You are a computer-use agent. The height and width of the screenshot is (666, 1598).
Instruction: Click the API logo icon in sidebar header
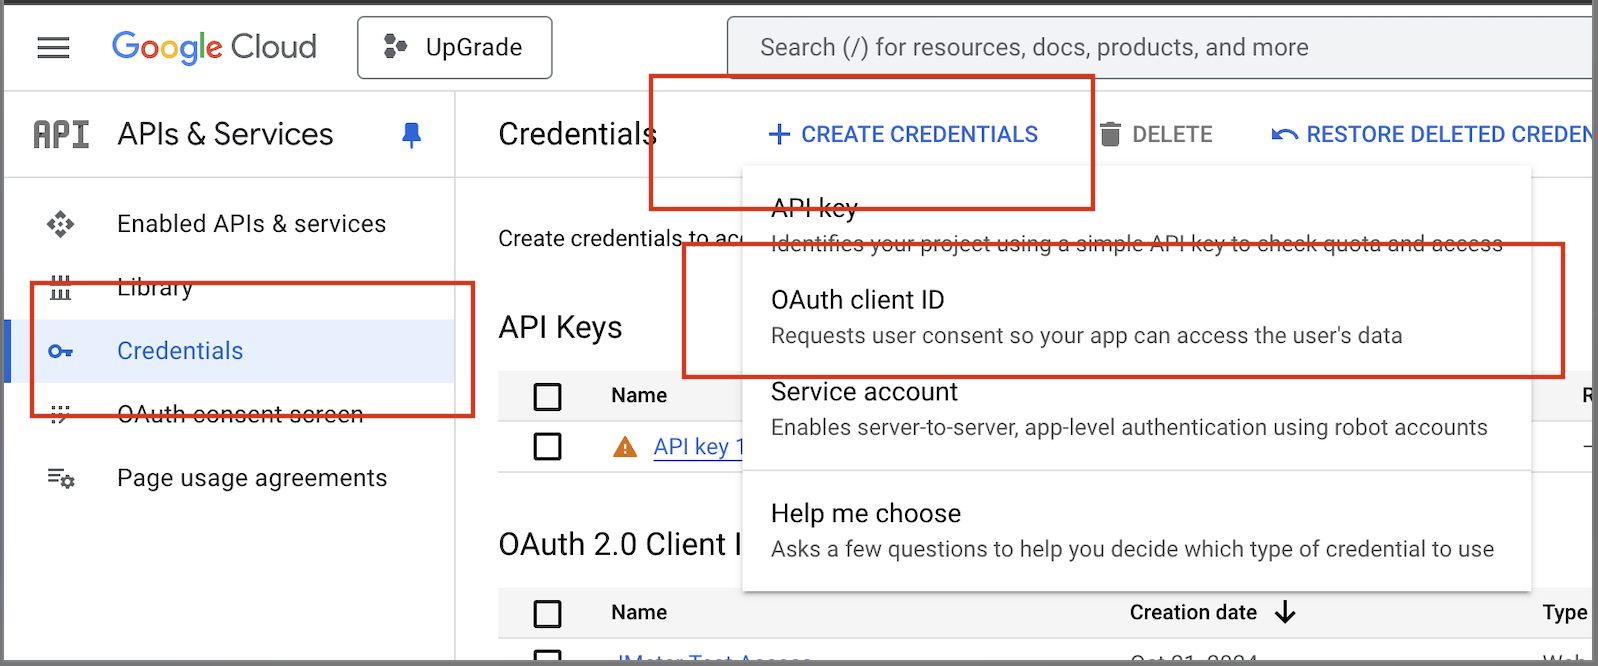[61, 134]
